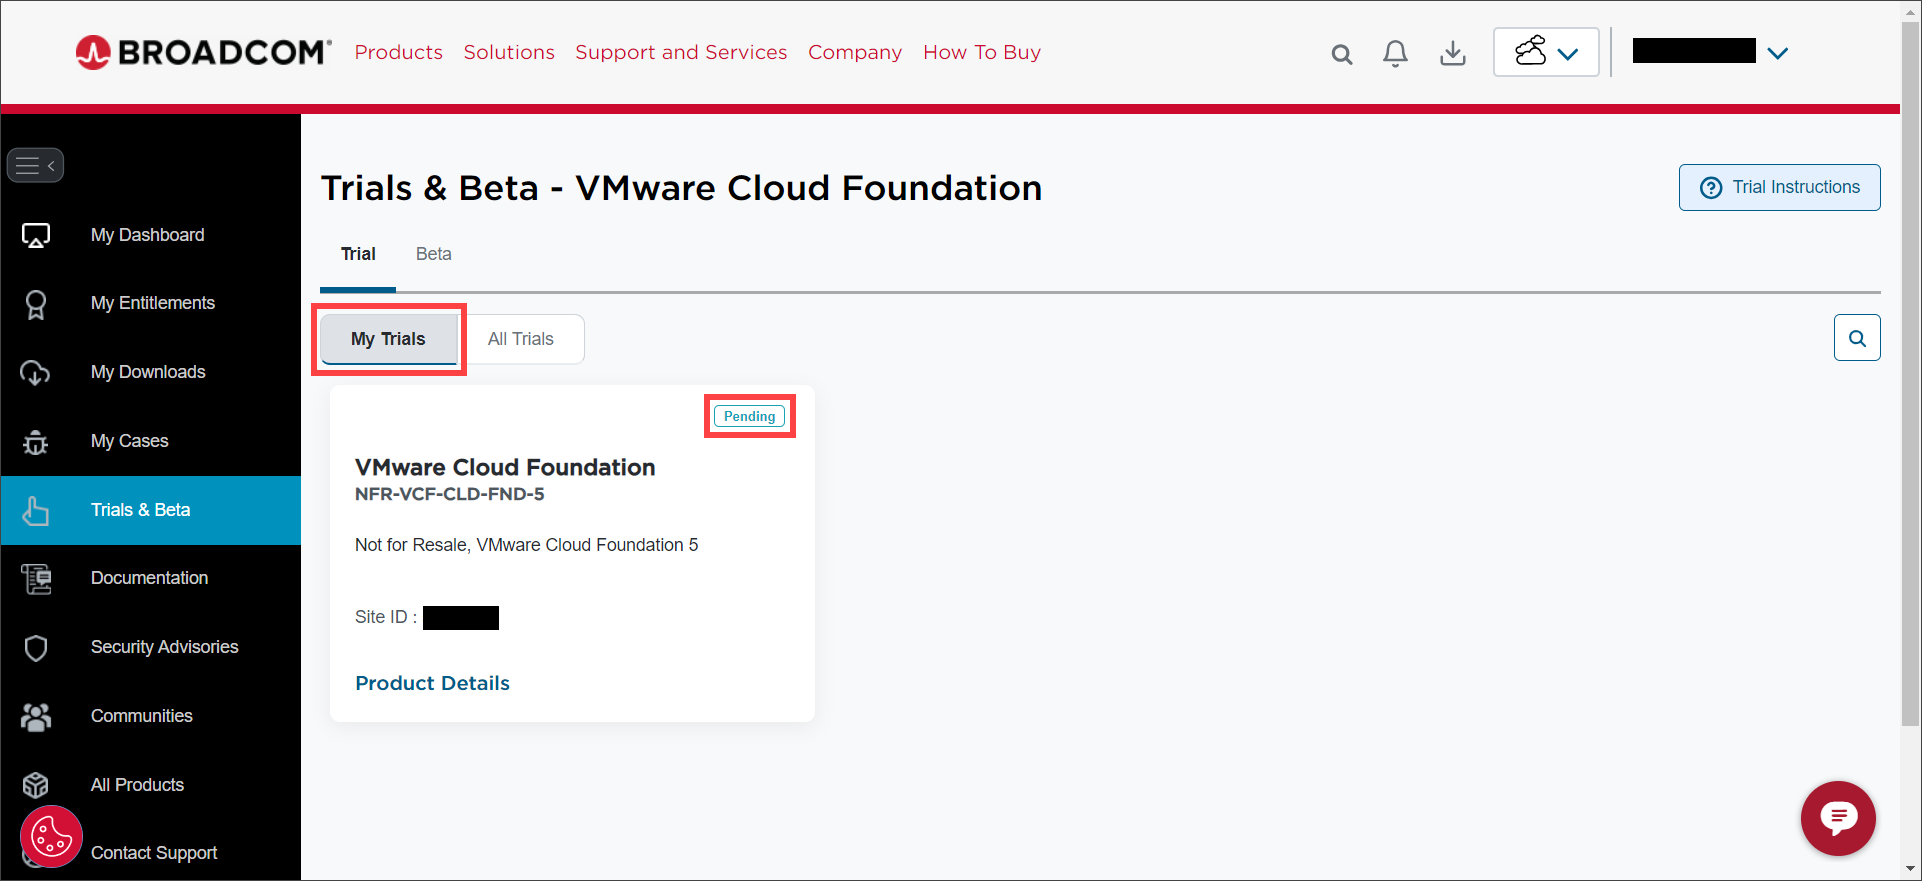The height and width of the screenshot is (881, 1922).
Task: Open the cloud division selector dropdown
Action: (1546, 52)
